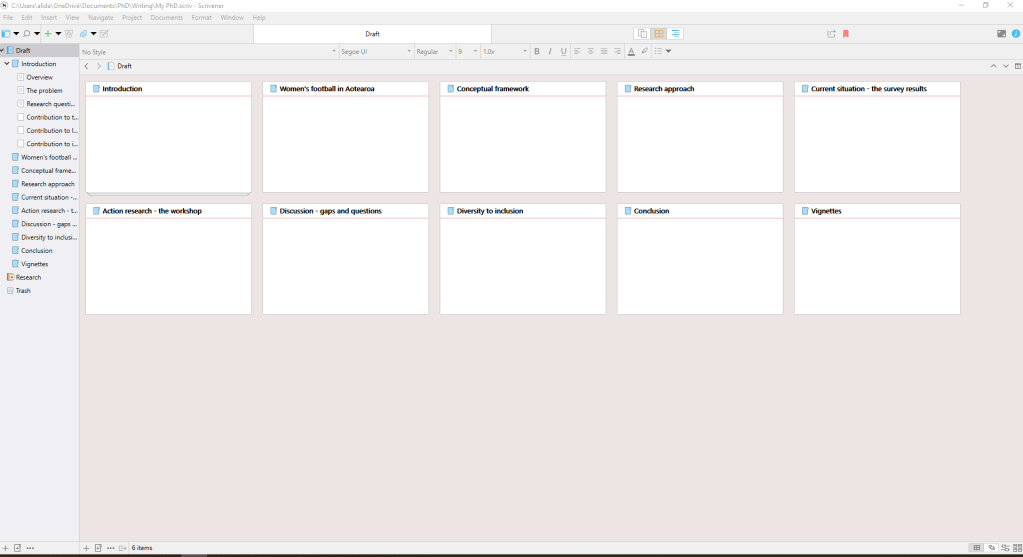Toggle underline formatting
Viewport: 1023px width, 557px height.
563,51
